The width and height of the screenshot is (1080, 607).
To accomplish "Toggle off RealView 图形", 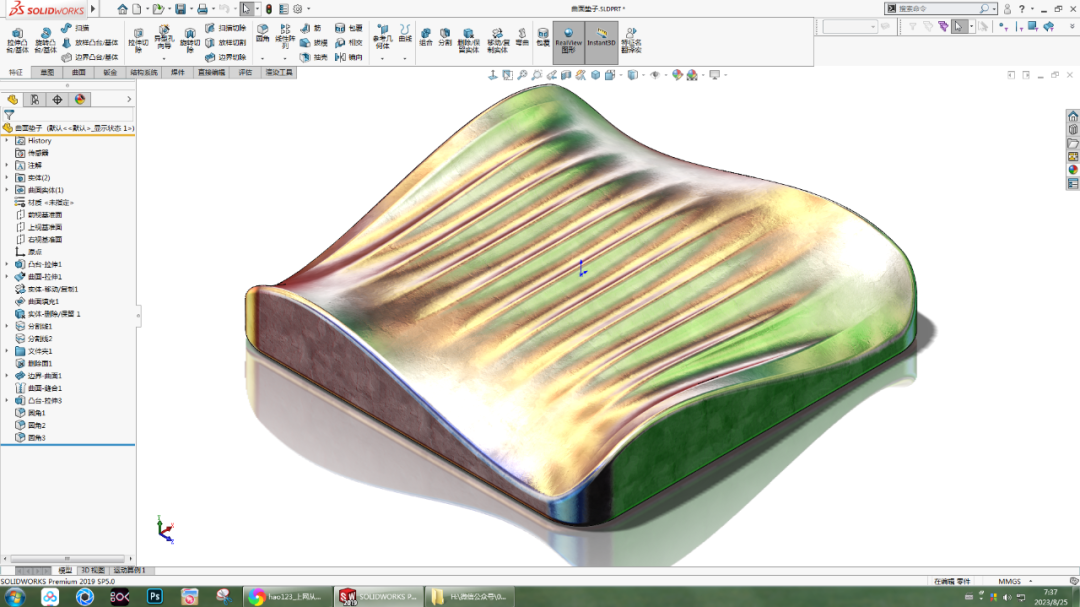I will (x=568, y=42).
